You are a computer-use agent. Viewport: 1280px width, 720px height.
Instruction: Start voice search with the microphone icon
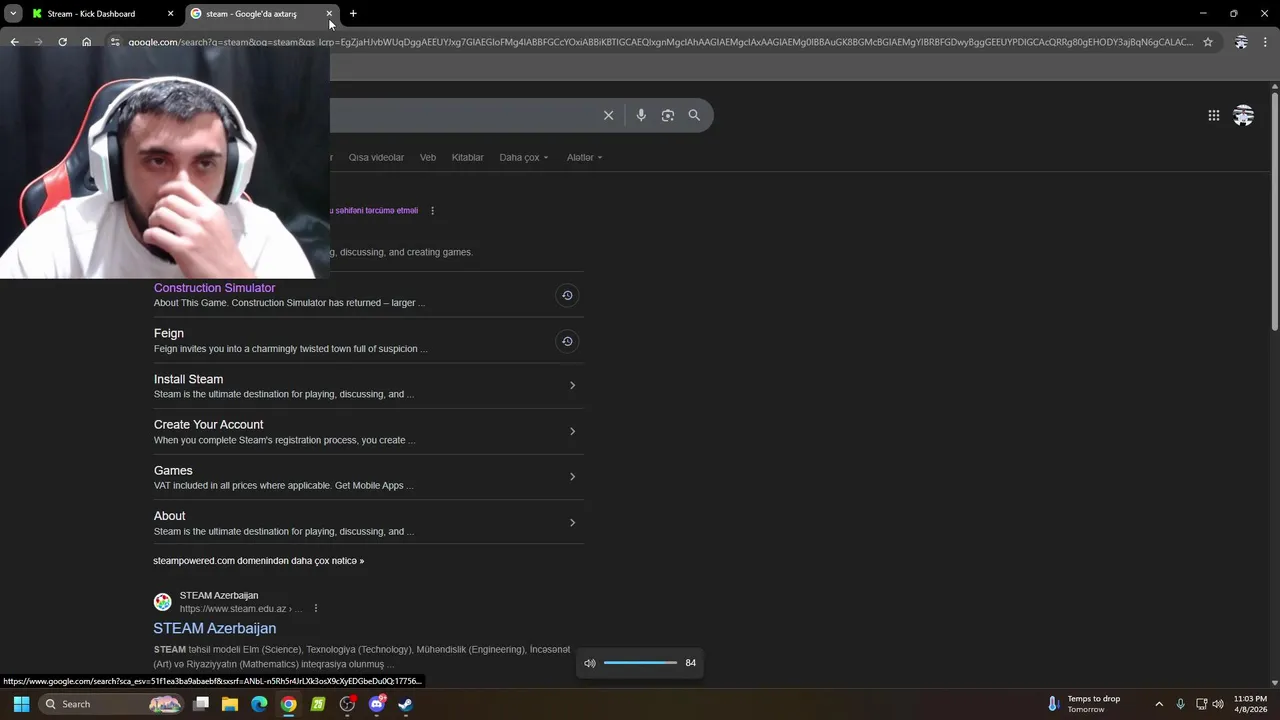pyautogui.click(x=641, y=115)
